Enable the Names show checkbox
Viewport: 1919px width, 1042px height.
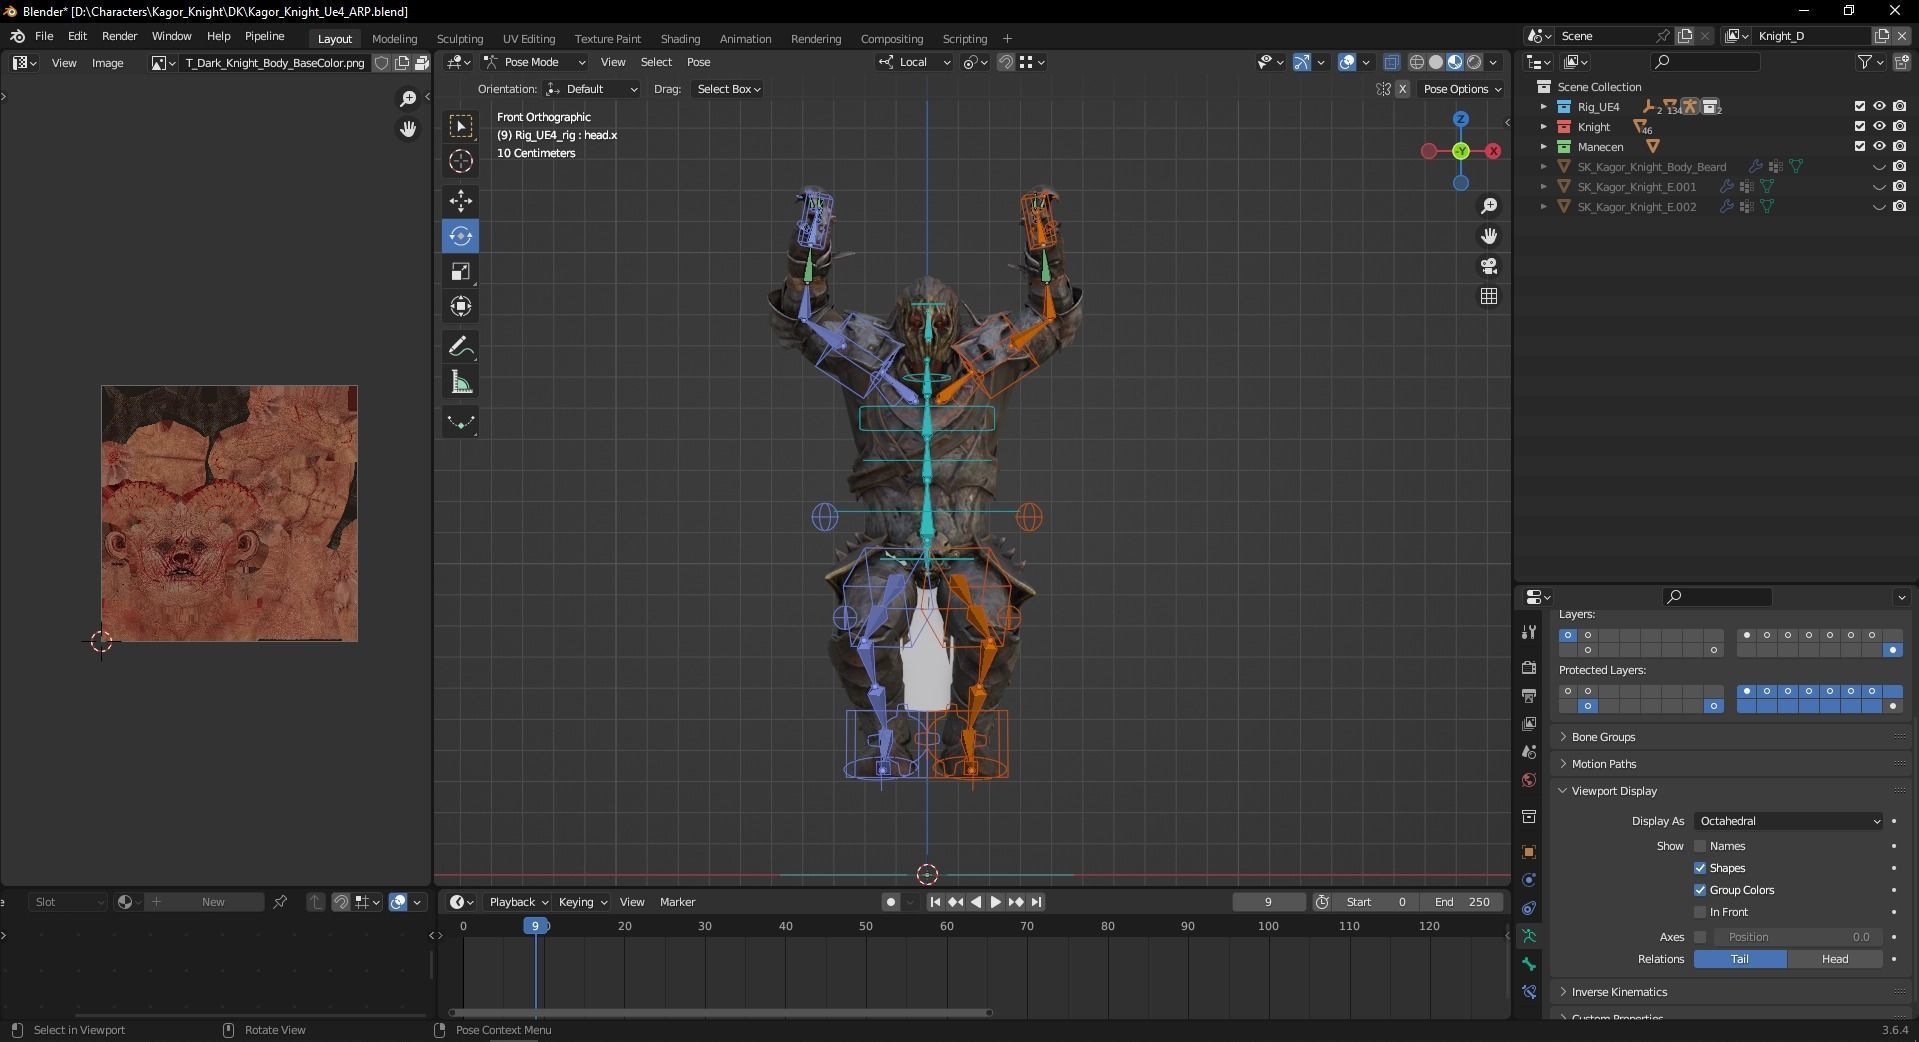point(1700,846)
